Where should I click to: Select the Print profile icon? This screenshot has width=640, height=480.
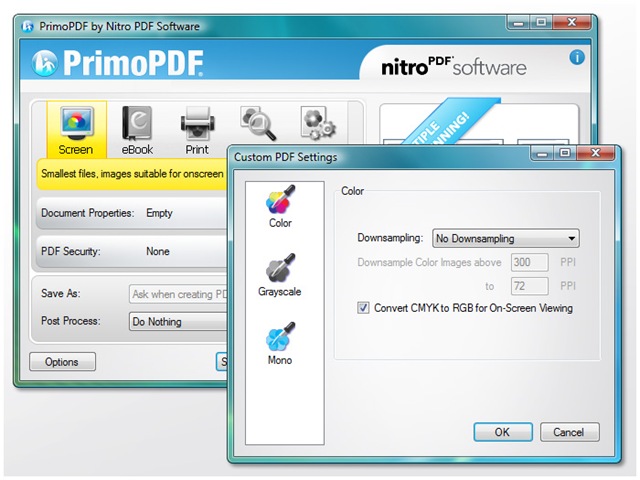click(x=197, y=130)
